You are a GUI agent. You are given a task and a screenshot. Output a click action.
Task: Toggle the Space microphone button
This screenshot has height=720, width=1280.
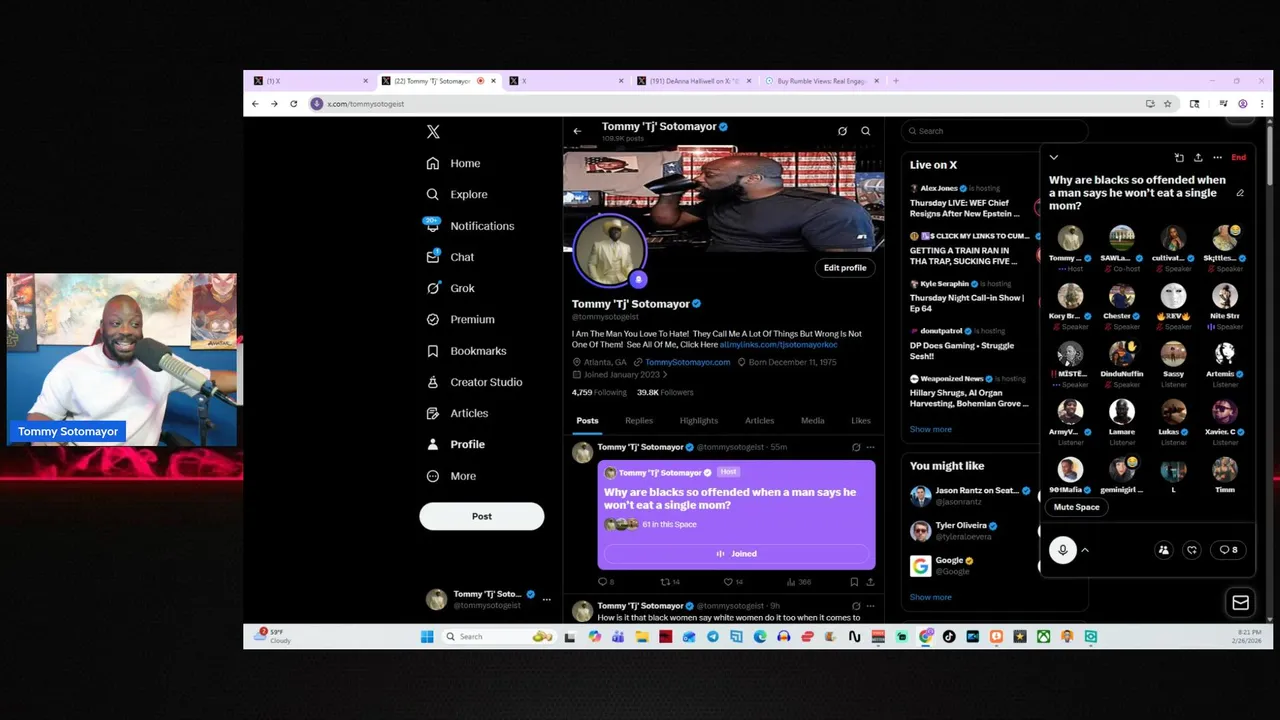point(1062,550)
